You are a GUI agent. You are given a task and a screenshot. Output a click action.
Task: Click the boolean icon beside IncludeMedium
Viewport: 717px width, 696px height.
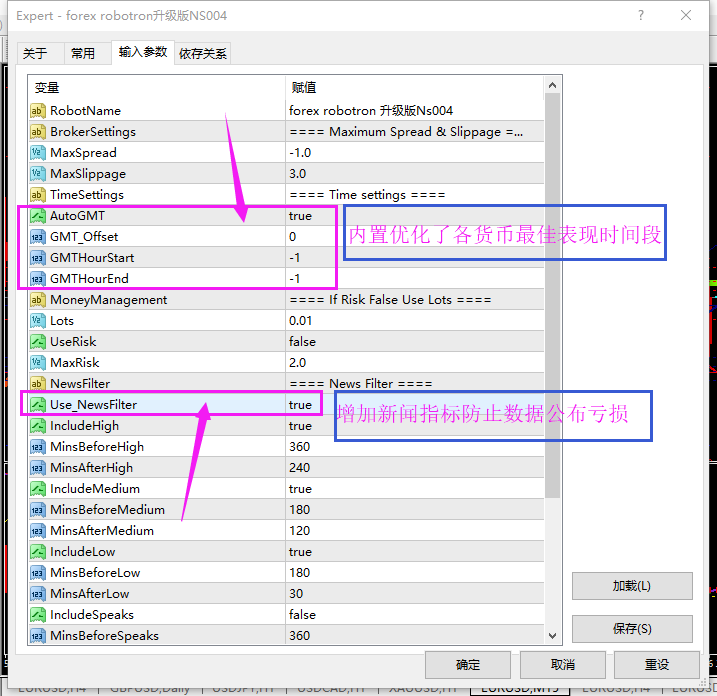point(37,489)
